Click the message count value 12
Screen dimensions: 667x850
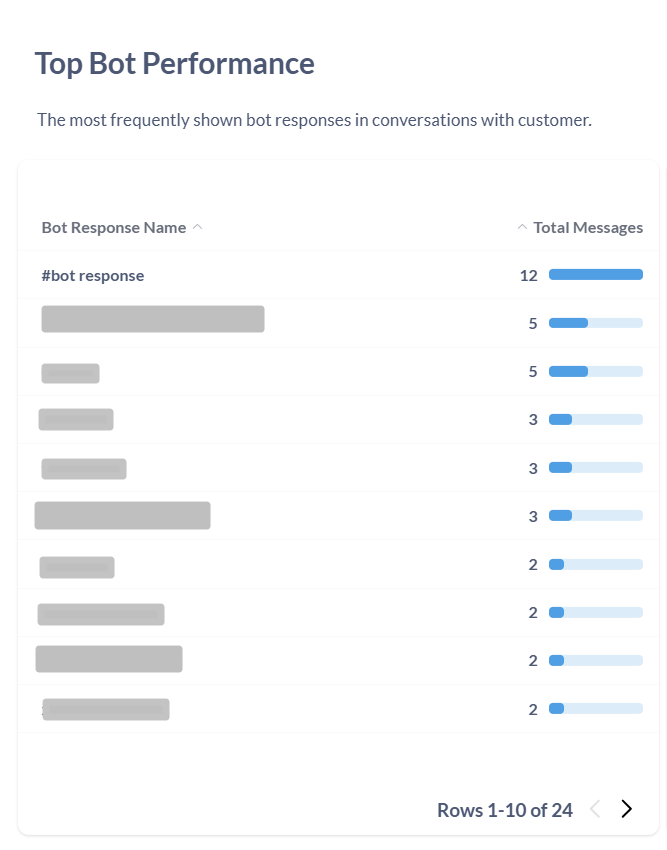(x=528, y=274)
